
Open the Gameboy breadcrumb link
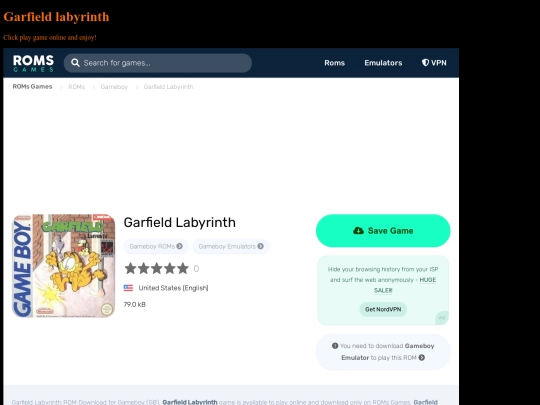[x=114, y=87]
